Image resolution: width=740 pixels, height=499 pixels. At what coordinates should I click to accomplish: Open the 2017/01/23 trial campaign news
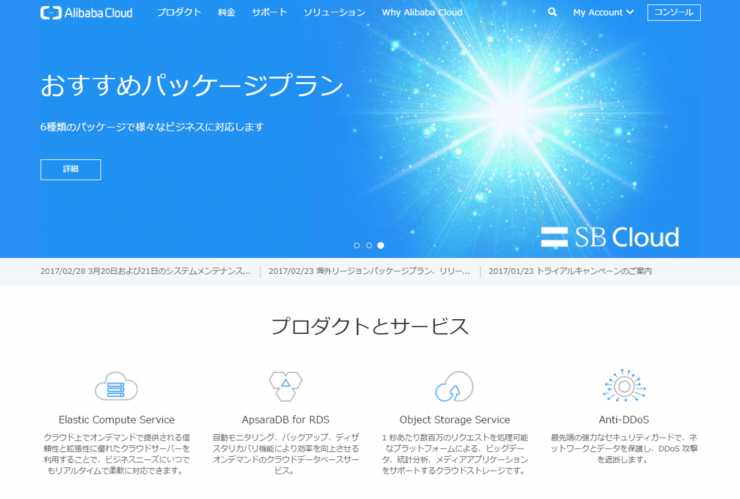pos(570,271)
